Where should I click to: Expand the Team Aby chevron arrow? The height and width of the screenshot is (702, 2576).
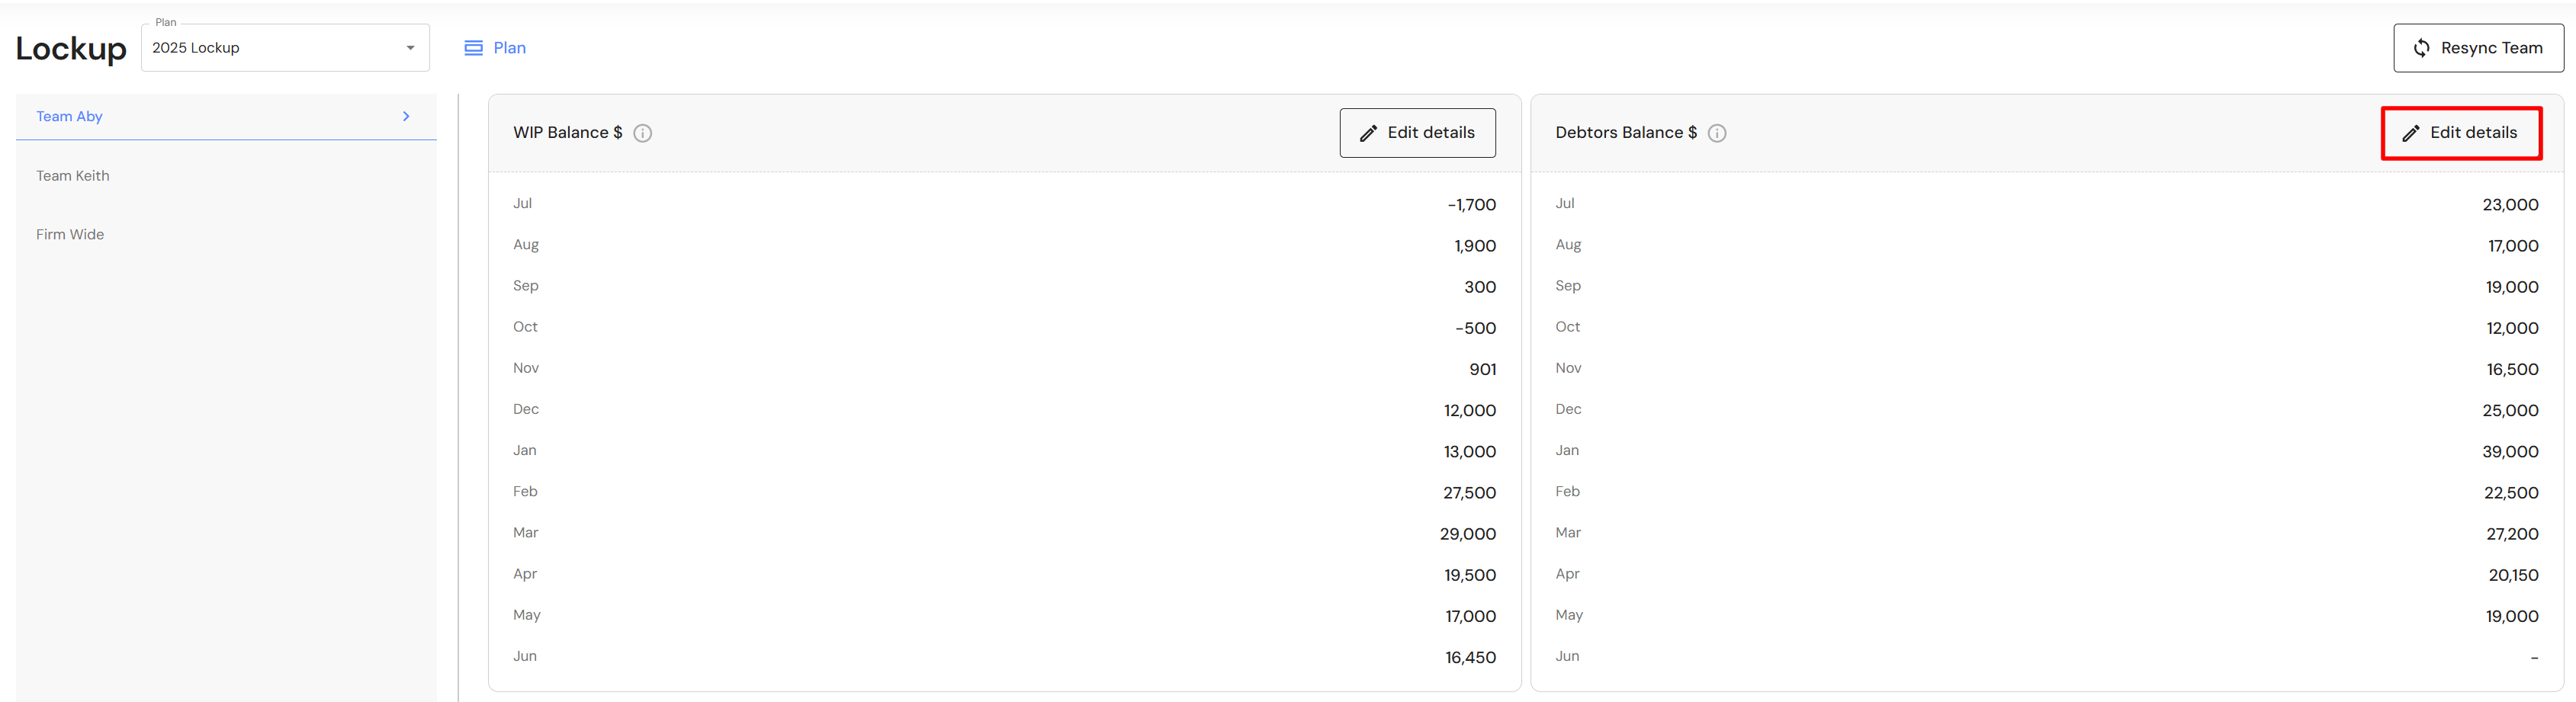click(x=406, y=116)
